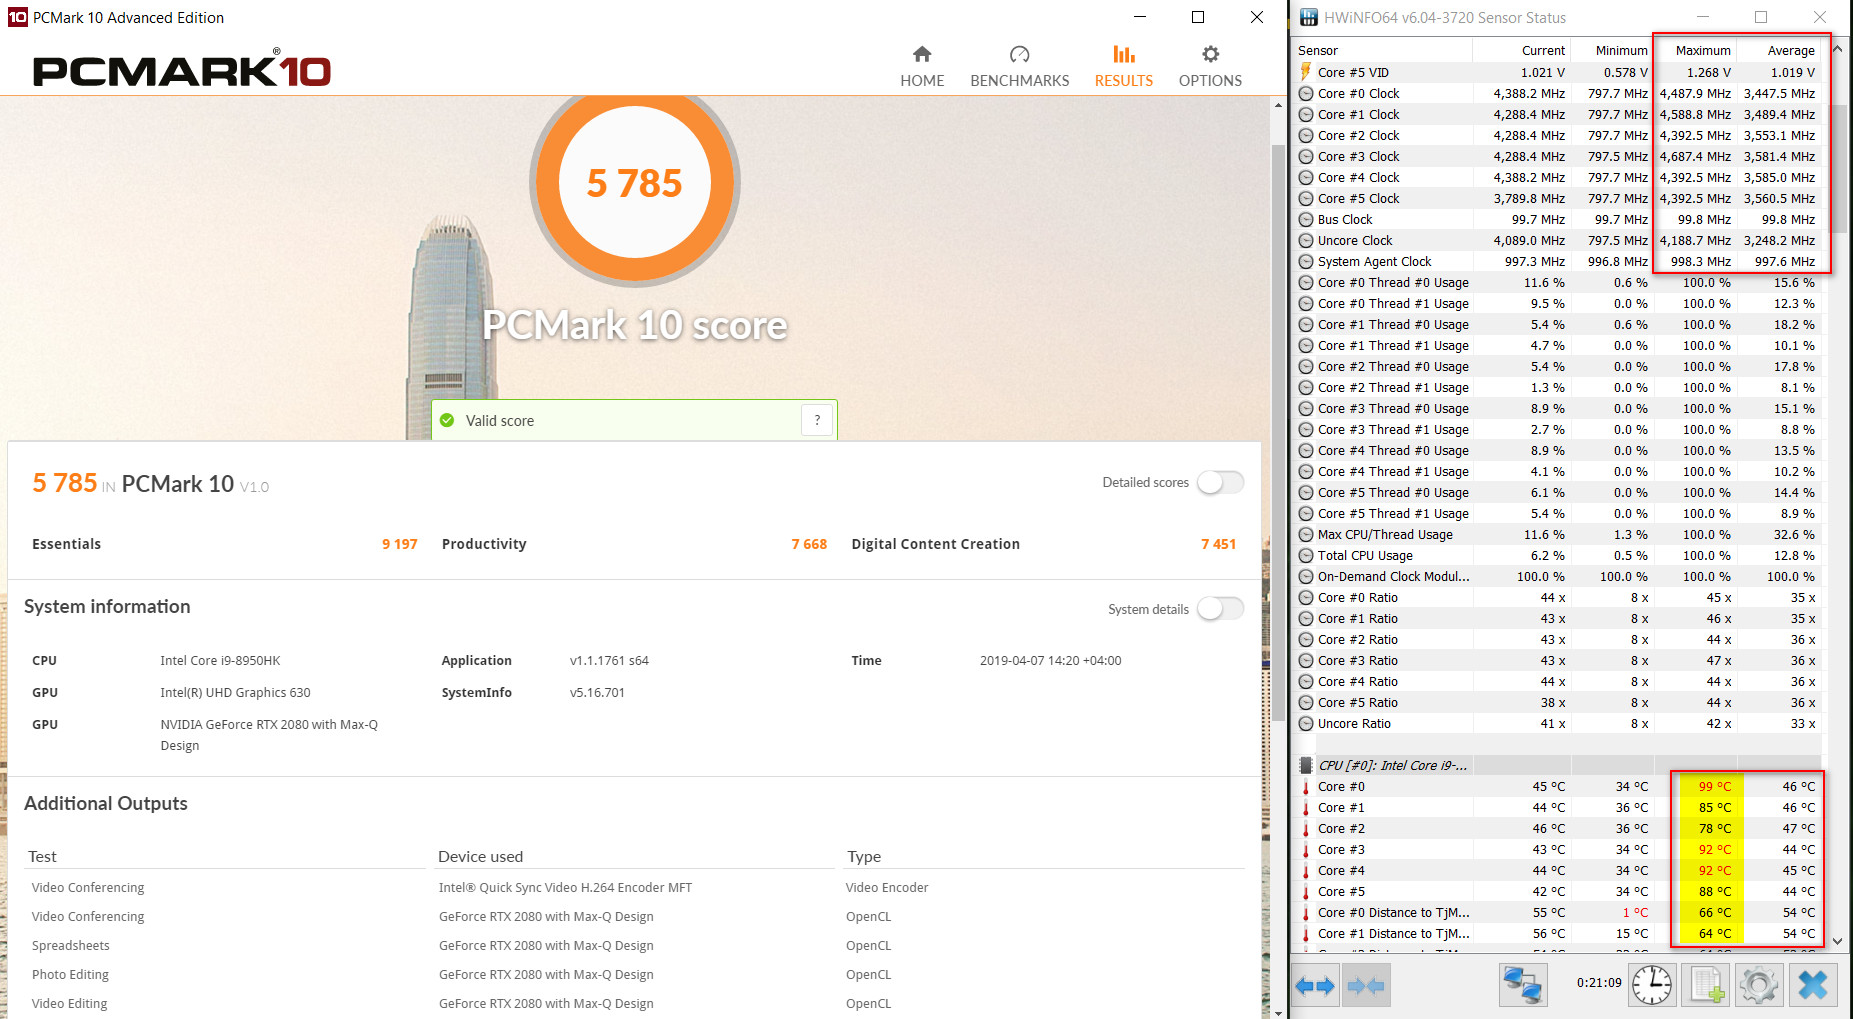Click the Uncore Clock sensor icon
This screenshot has width=1853, height=1019.
pyautogui.click(x=1306, y=240)
